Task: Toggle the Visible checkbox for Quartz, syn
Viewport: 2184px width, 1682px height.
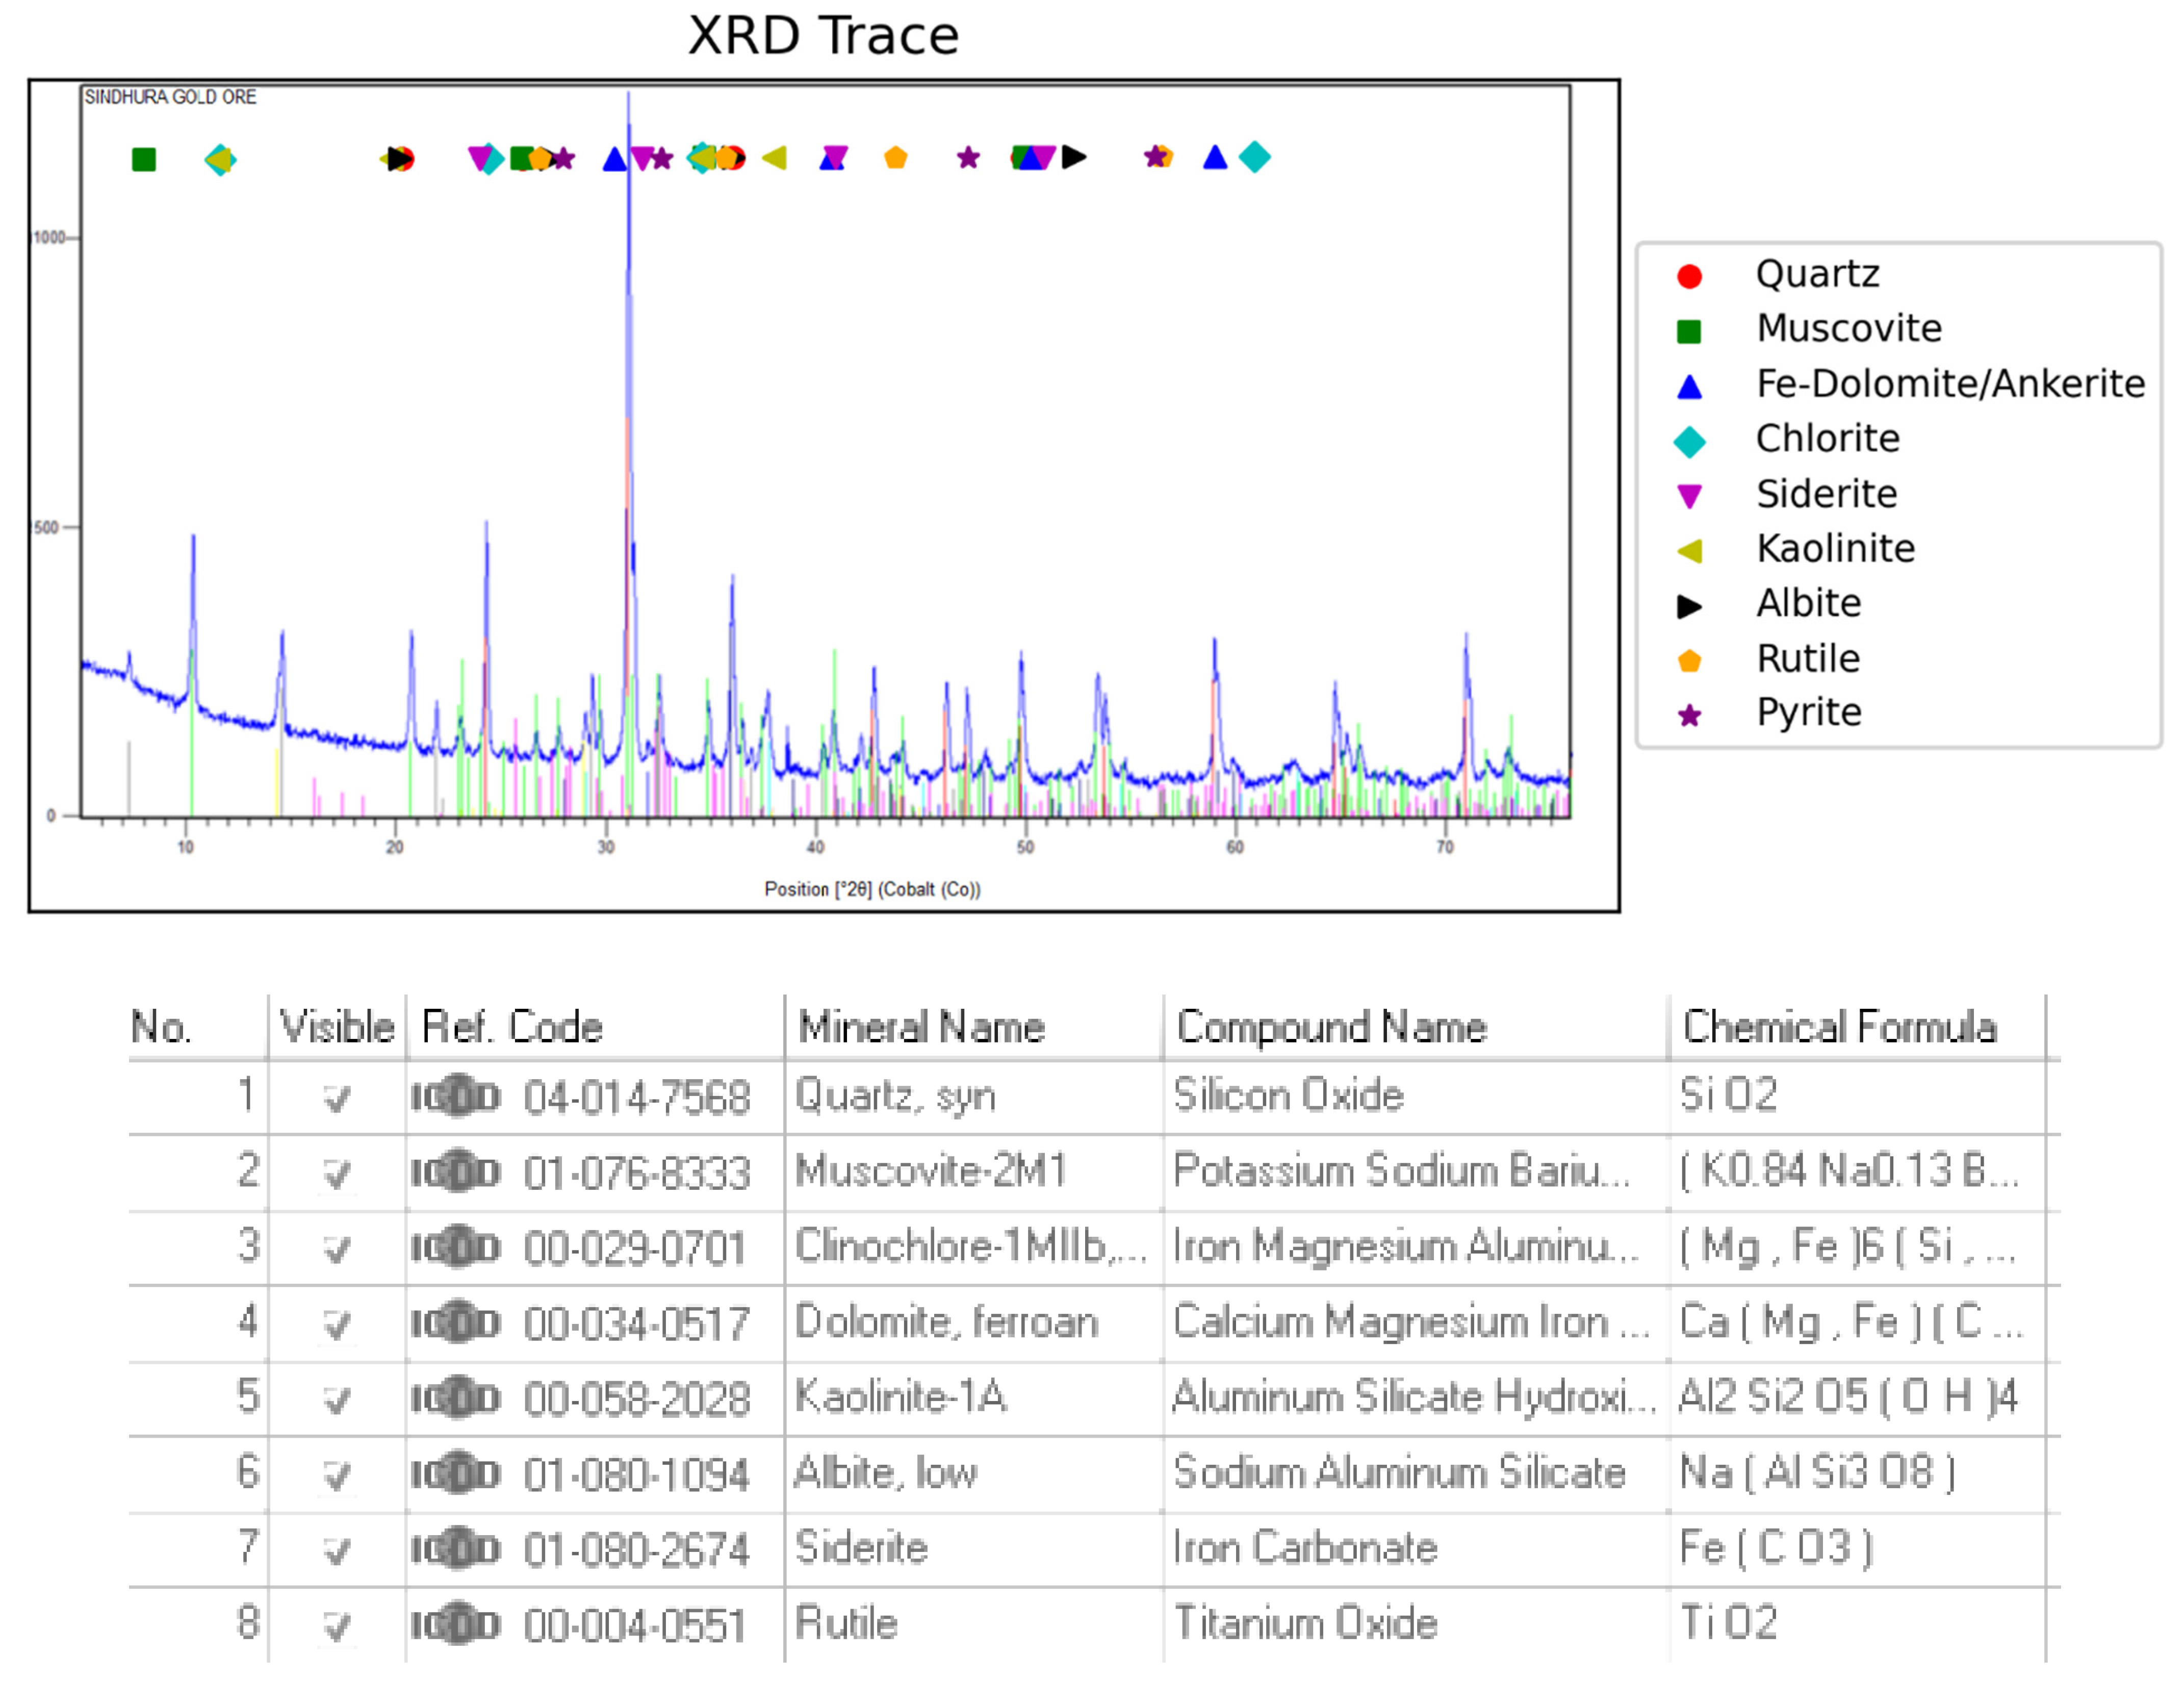Action: [x=337, y=1098]
